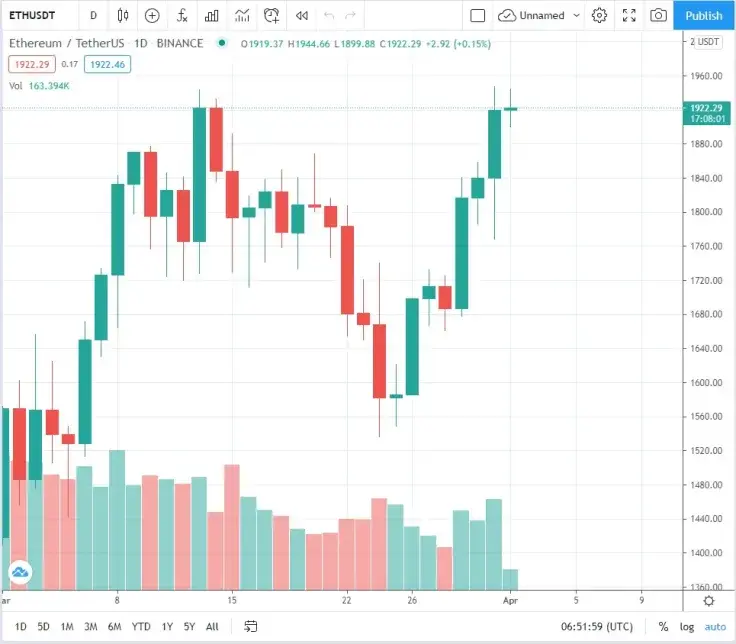Toggle the auto scale mode

[715, 626]
